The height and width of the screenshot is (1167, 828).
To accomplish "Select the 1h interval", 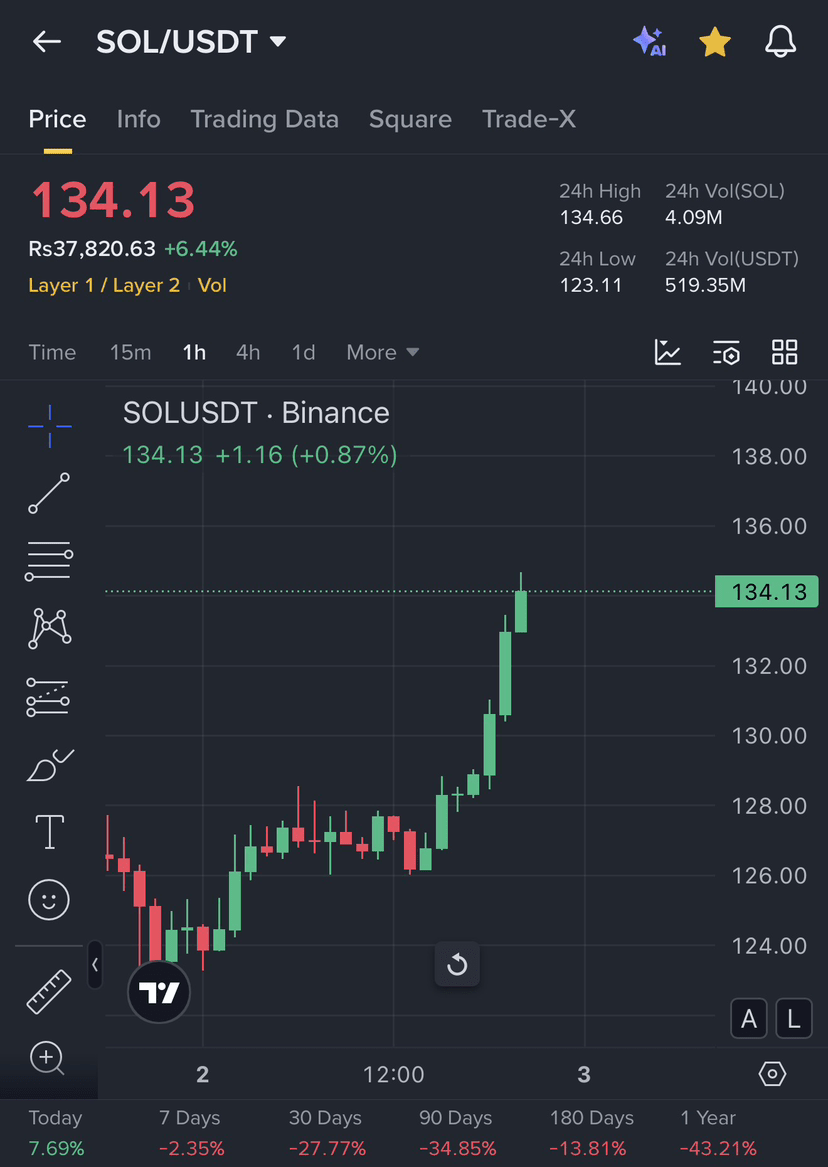I will pyautogui.click(x=194, y=352).
